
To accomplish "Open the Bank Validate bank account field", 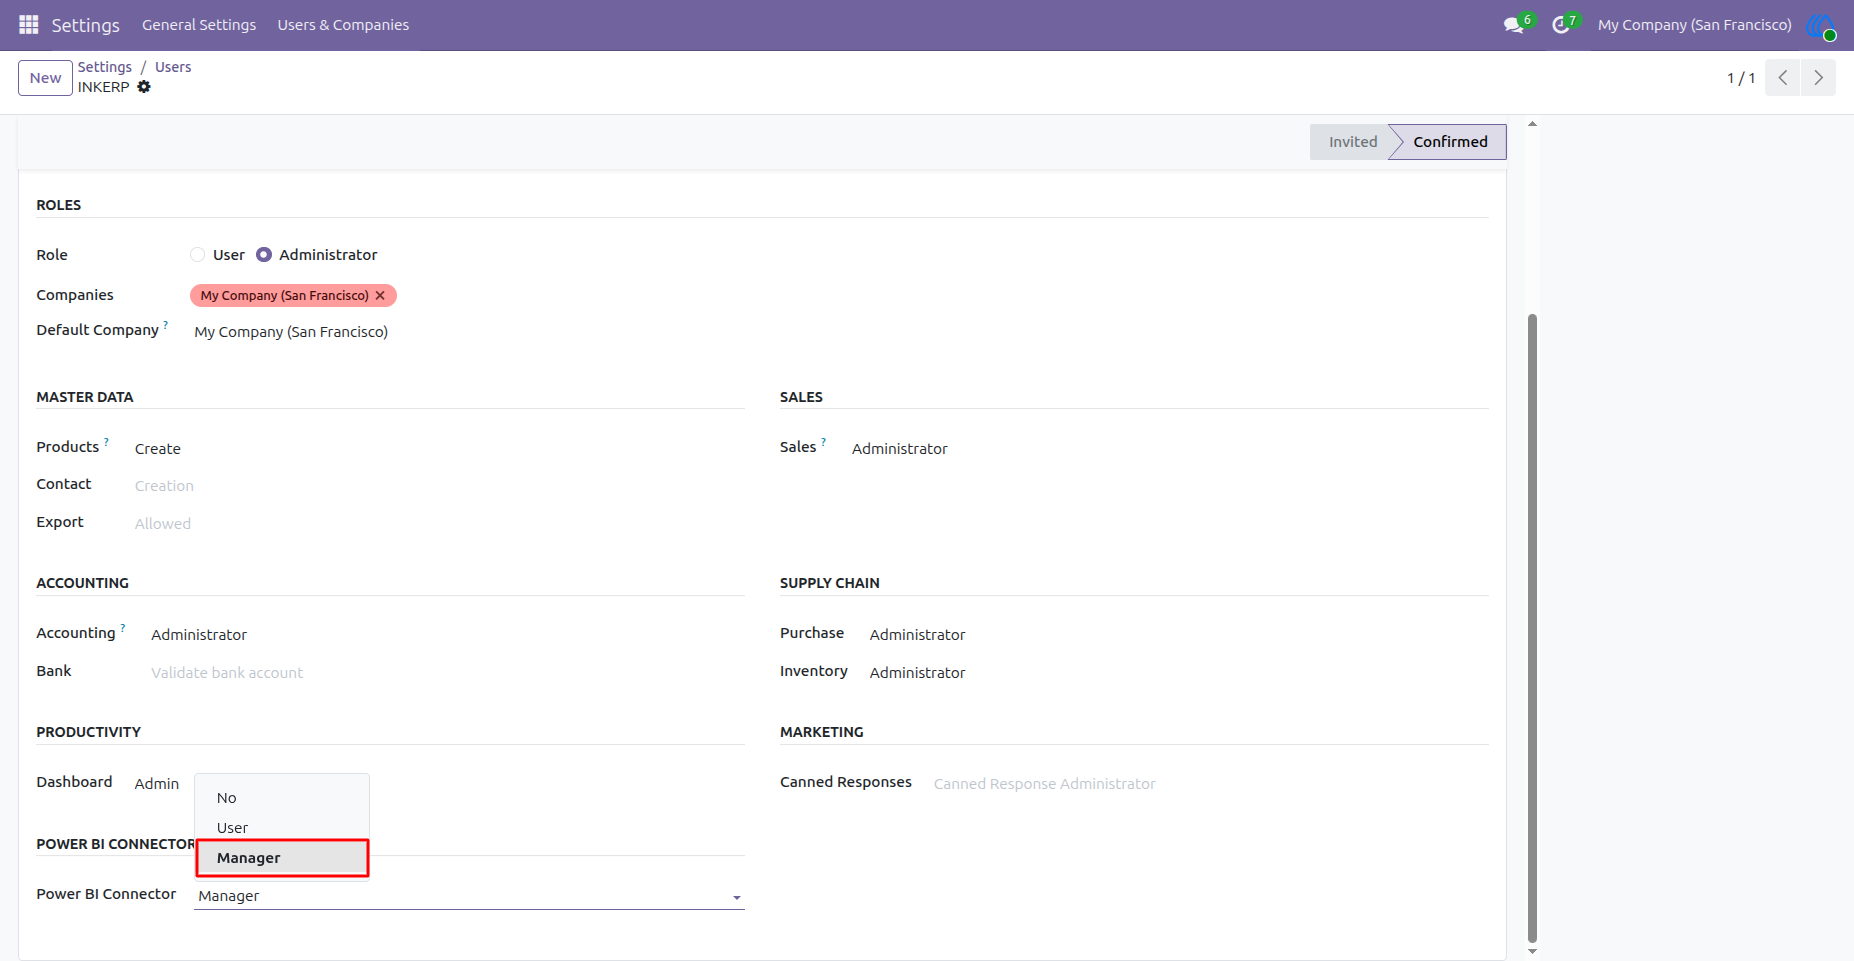I will click(447, 673).
